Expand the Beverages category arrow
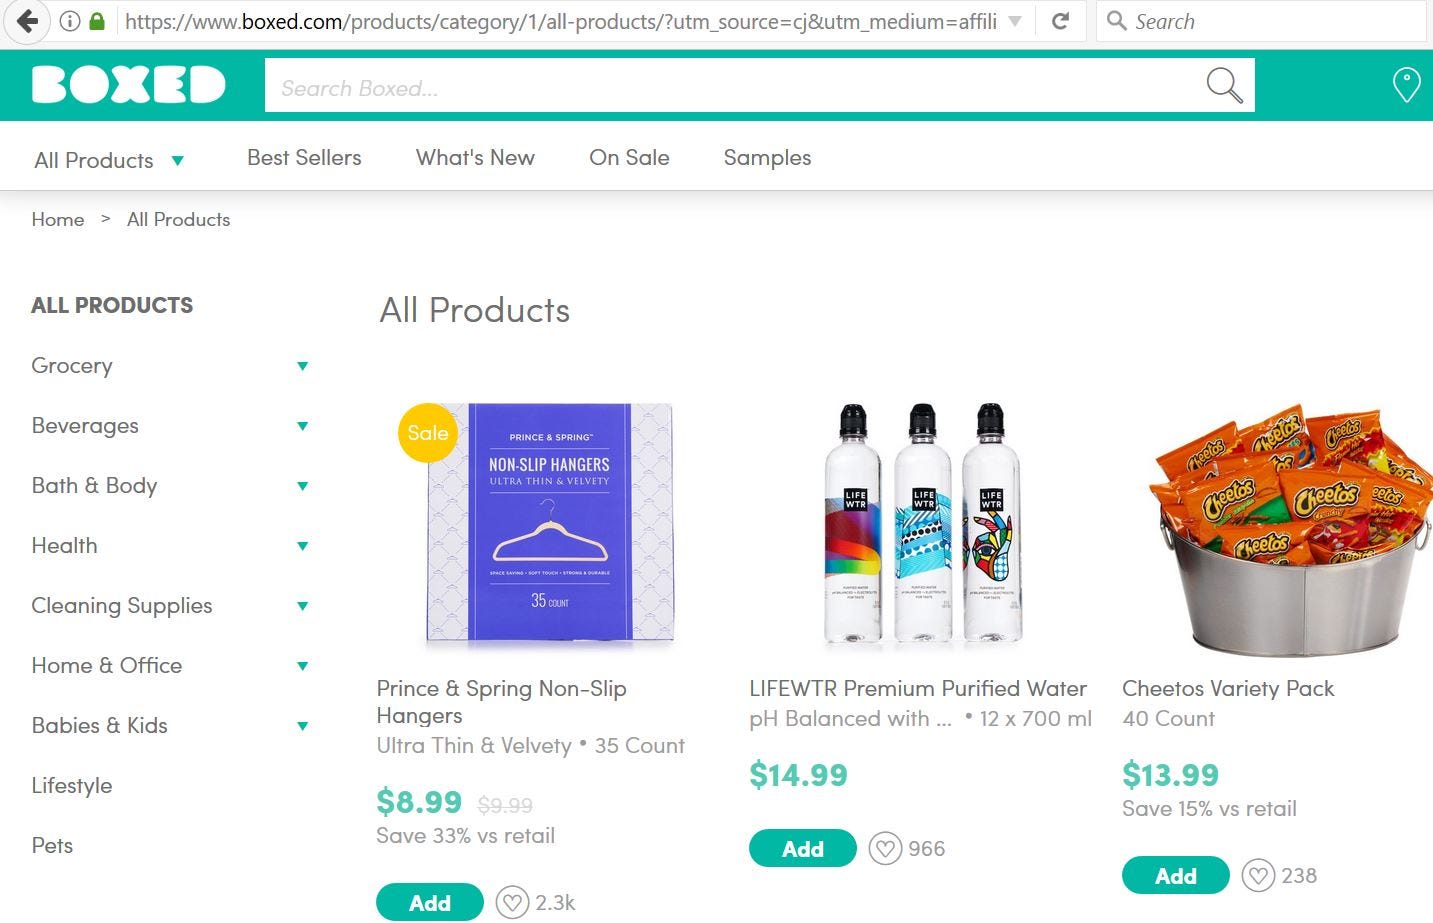Image resolution: width=1433 pixels, height=923 pixels. pyautogui.click(x=302, y=426)
